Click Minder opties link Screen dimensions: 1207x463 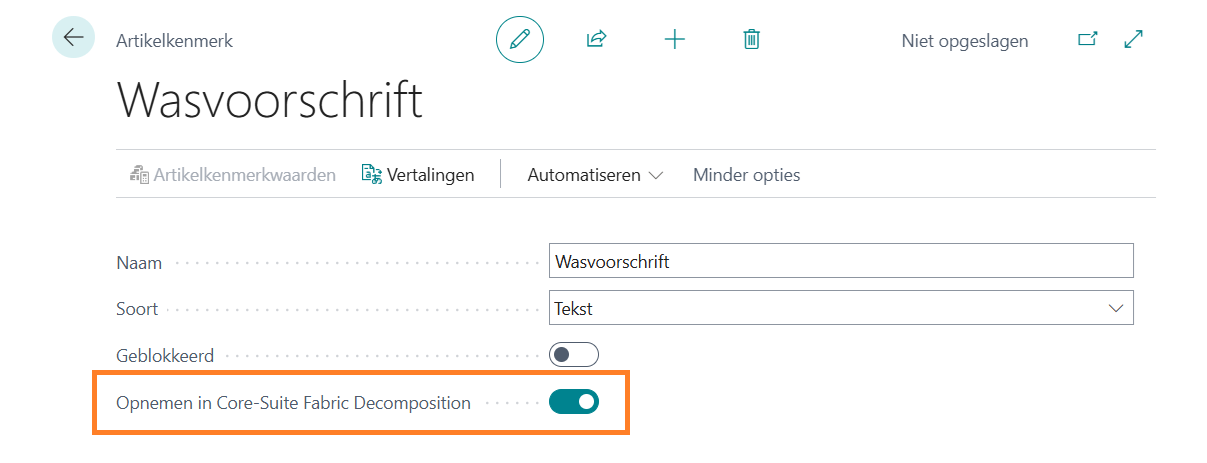click(746, 175)
